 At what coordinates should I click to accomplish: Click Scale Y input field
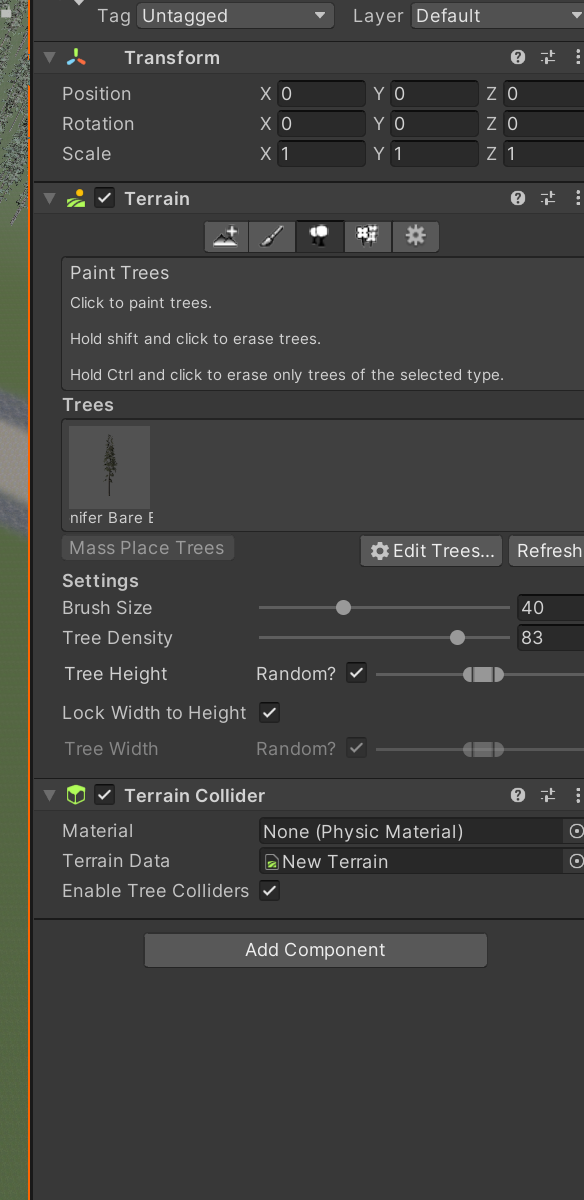(x=434, y=154)
